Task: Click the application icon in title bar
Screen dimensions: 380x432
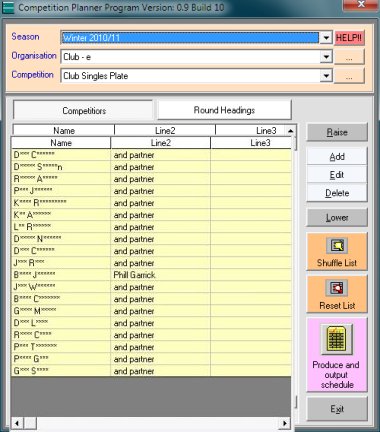Action: [x=8, y=7]
